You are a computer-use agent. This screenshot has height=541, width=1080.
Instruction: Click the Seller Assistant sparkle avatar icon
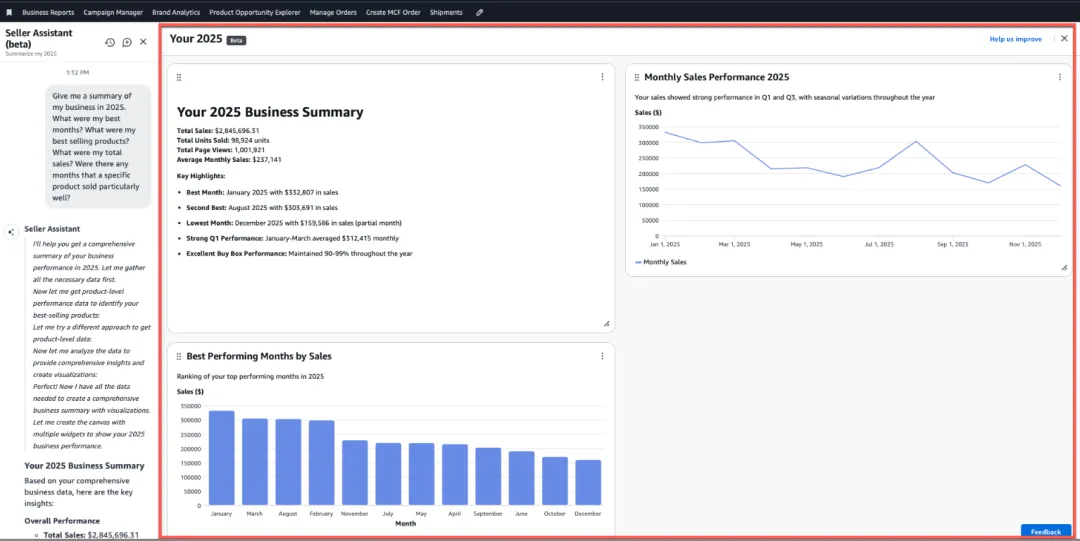[x=11, y=231]
